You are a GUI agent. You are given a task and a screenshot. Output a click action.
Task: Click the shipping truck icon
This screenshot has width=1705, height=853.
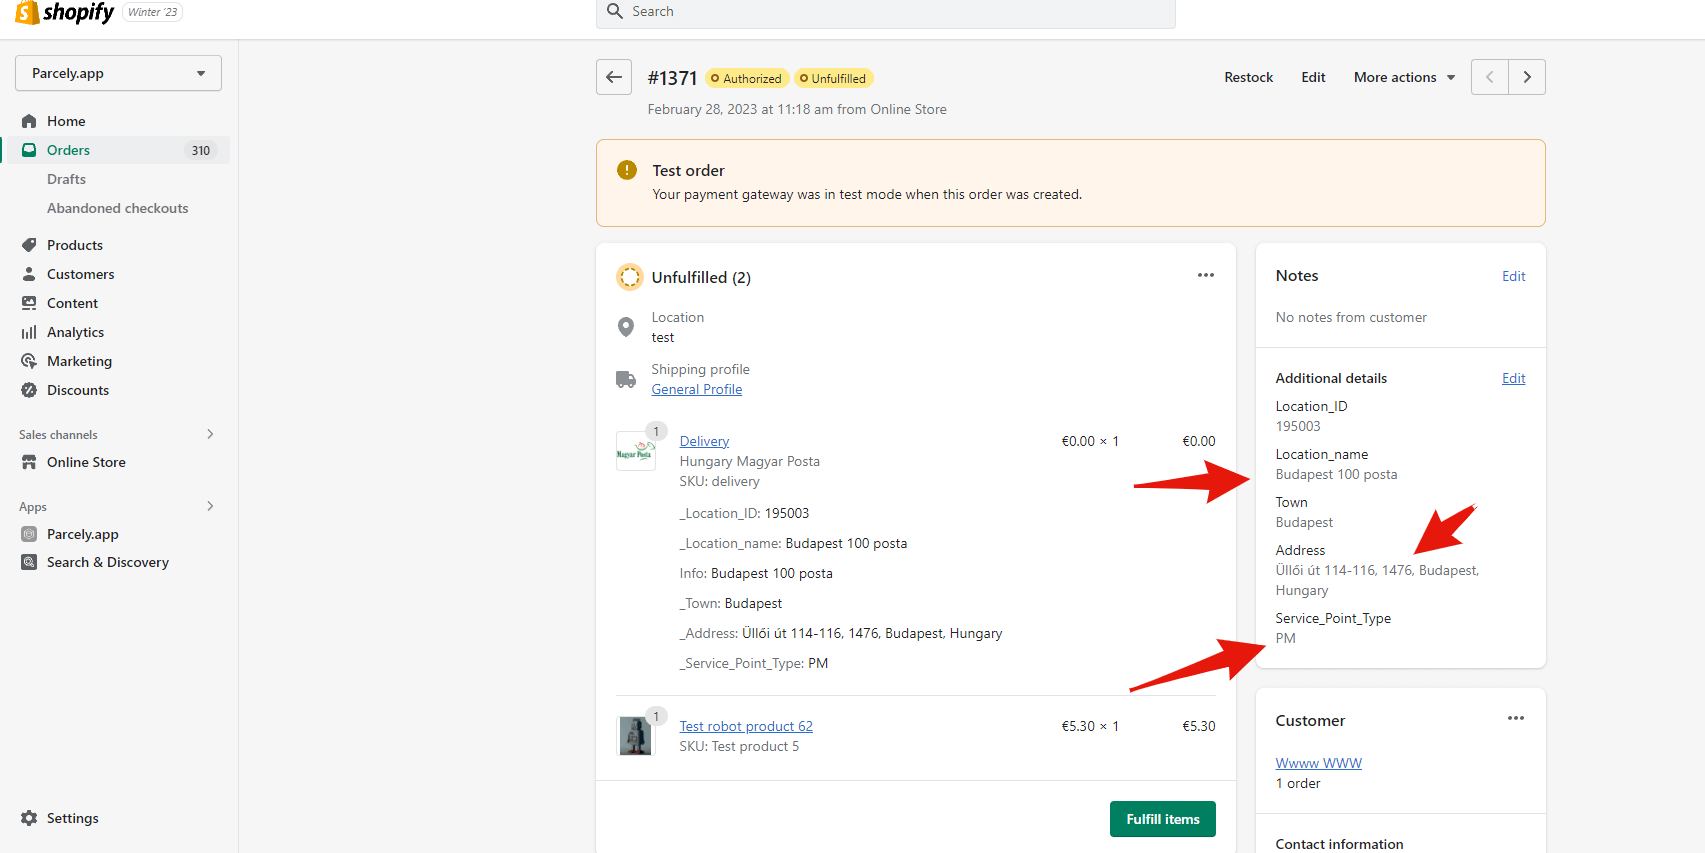(x=626, y=379)
